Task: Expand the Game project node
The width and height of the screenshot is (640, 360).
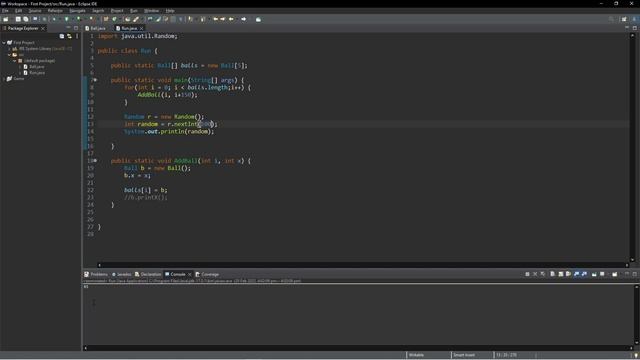Action: click(x=4, y=79)
